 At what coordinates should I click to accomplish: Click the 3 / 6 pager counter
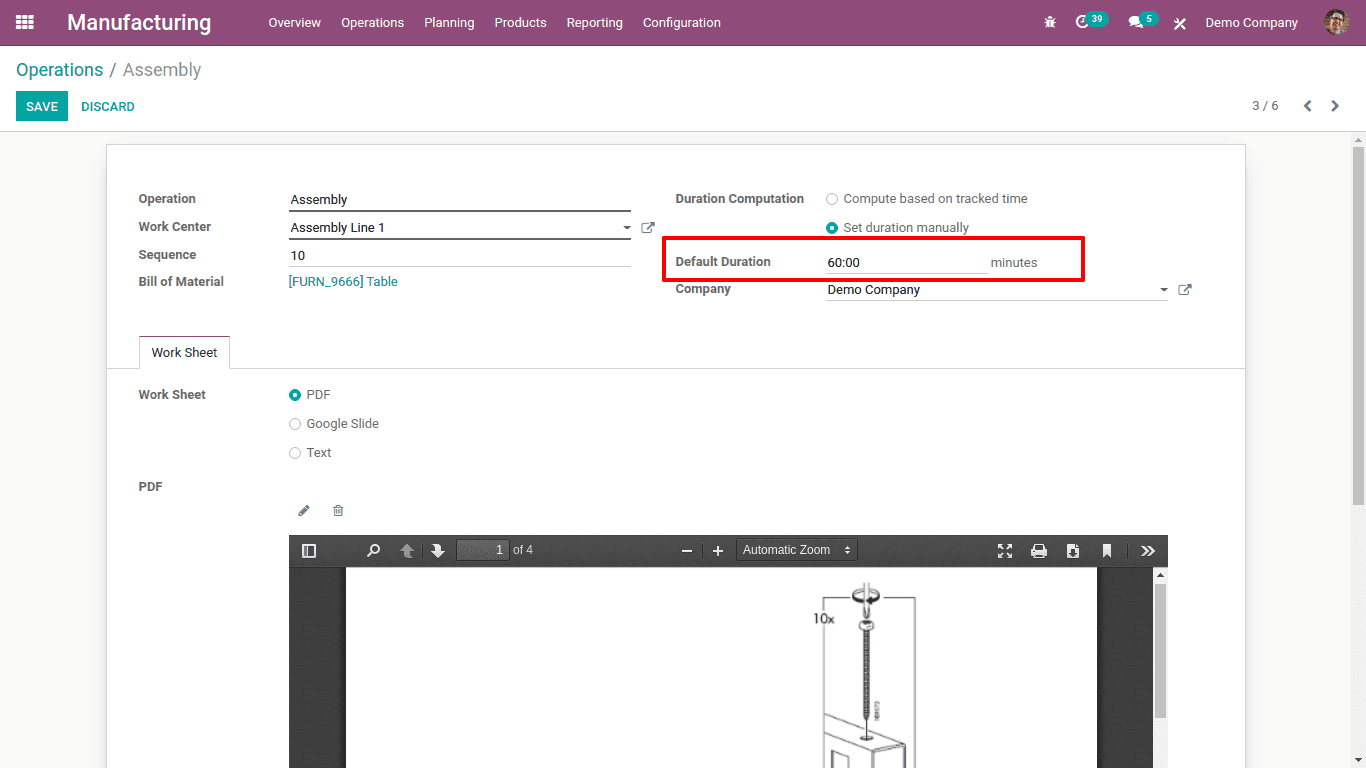(x=1265, y=106)
